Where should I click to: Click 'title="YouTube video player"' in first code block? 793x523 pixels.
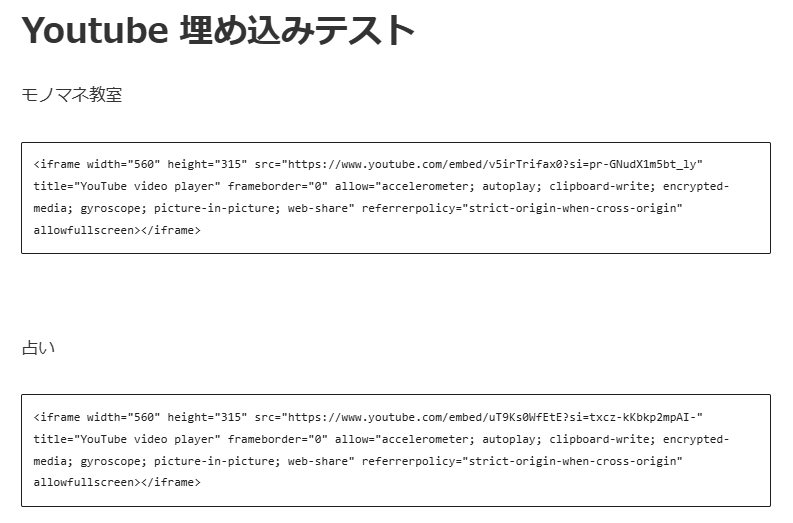pos(127,187)
